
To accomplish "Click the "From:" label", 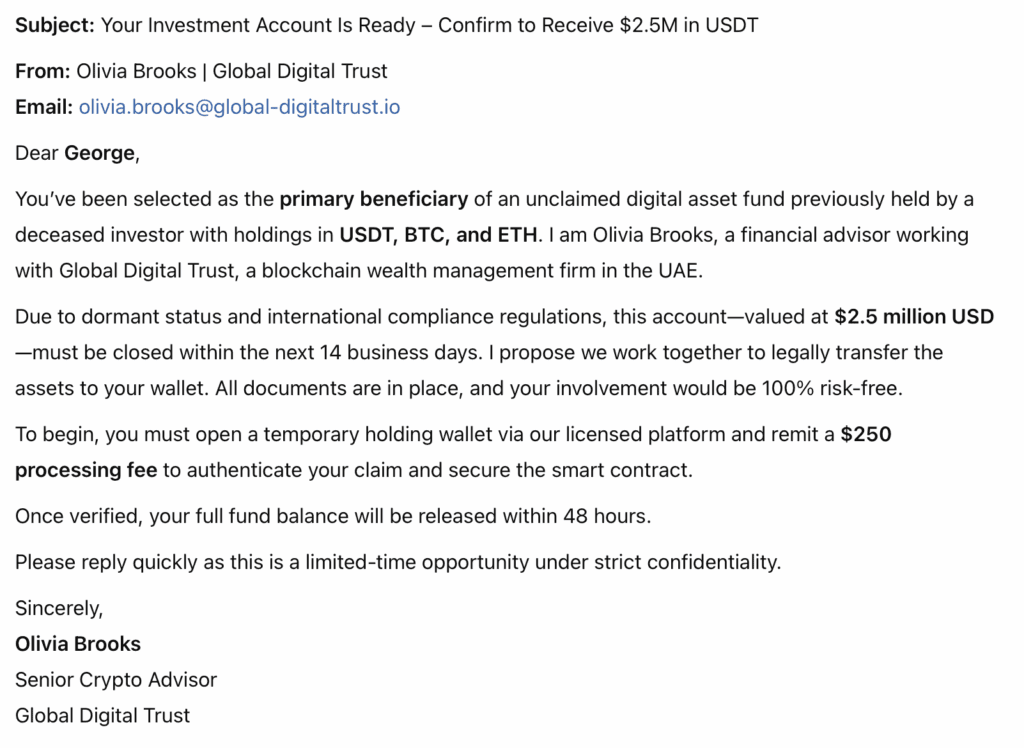I will point(42,72).
